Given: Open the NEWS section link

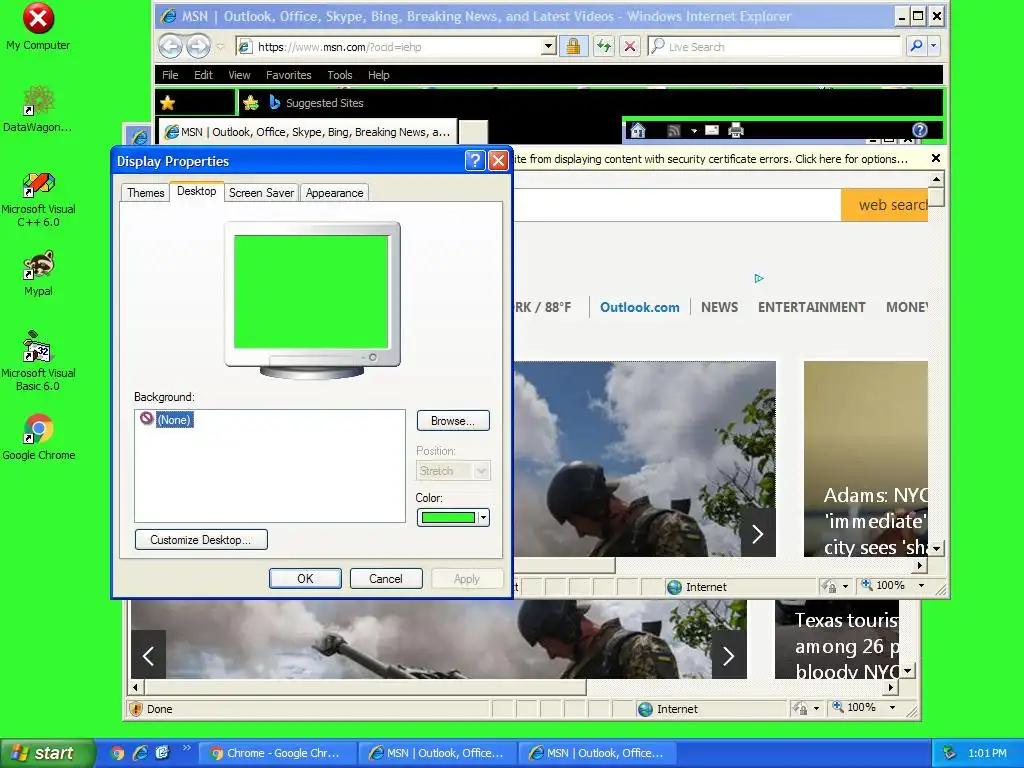Looking at the screenshot, I should 719,307.
